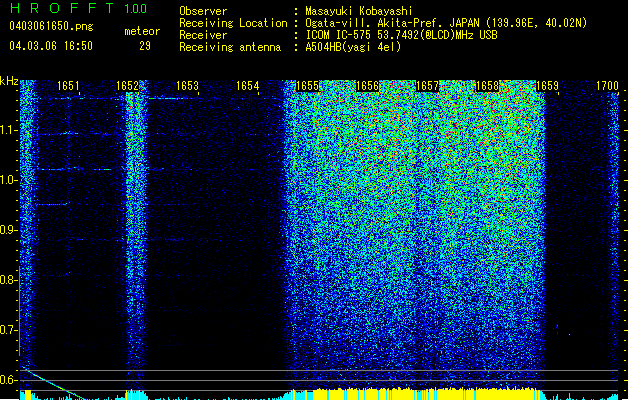Click the 1652 time marker
The width and height of the screenshot is (629, 400).
[x=127, y=86]
